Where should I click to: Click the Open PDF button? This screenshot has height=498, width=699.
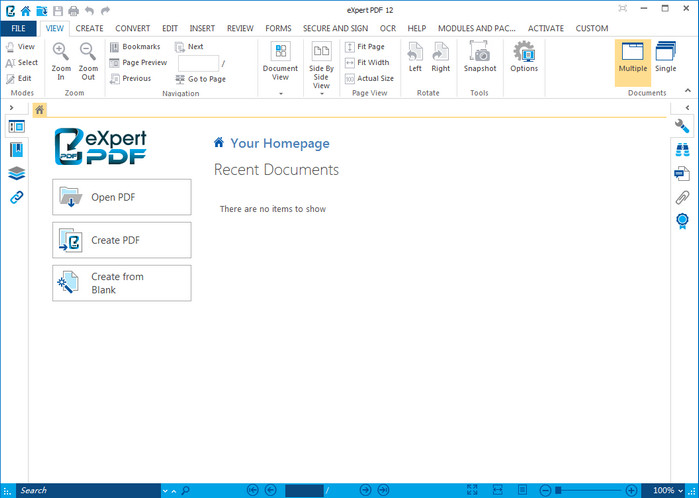[122, 197]
